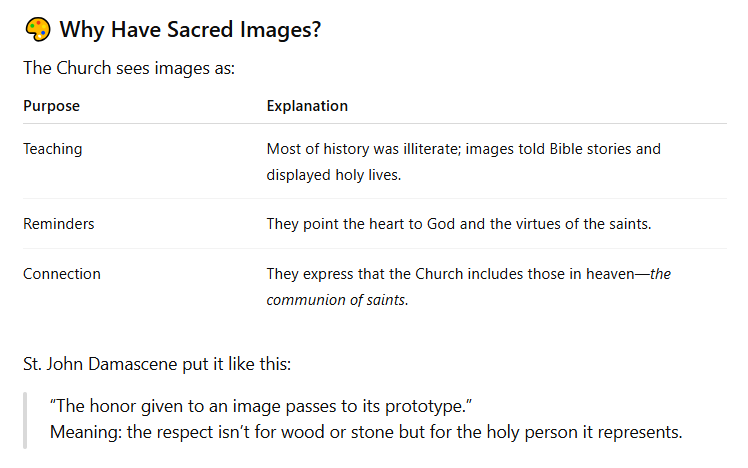Click the palette emoji icon beside heading
This screenshot has height=468, width=748.
[37, 29]
